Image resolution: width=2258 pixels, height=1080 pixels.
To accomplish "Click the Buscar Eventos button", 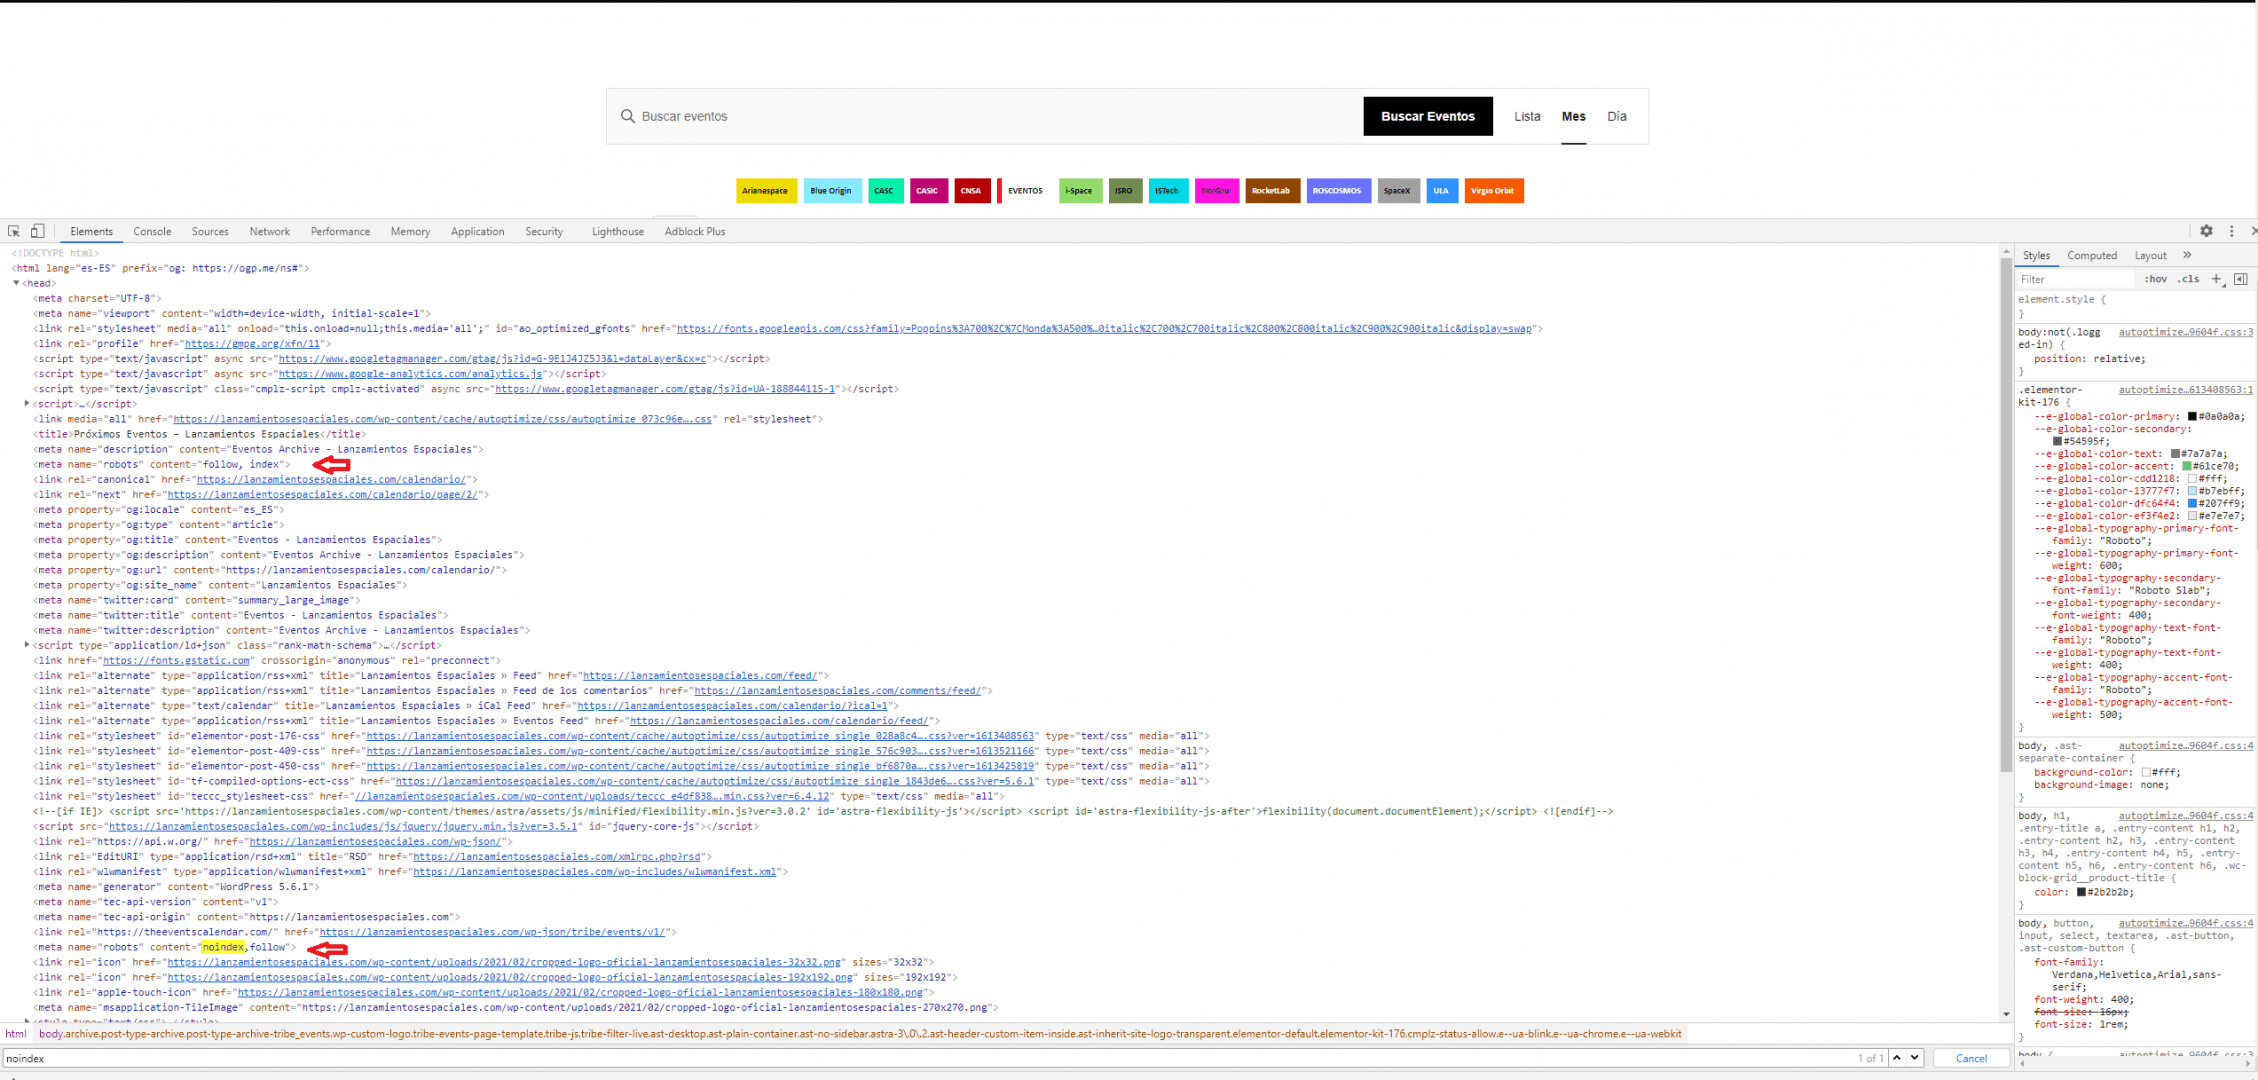I will pos(1428,116).
